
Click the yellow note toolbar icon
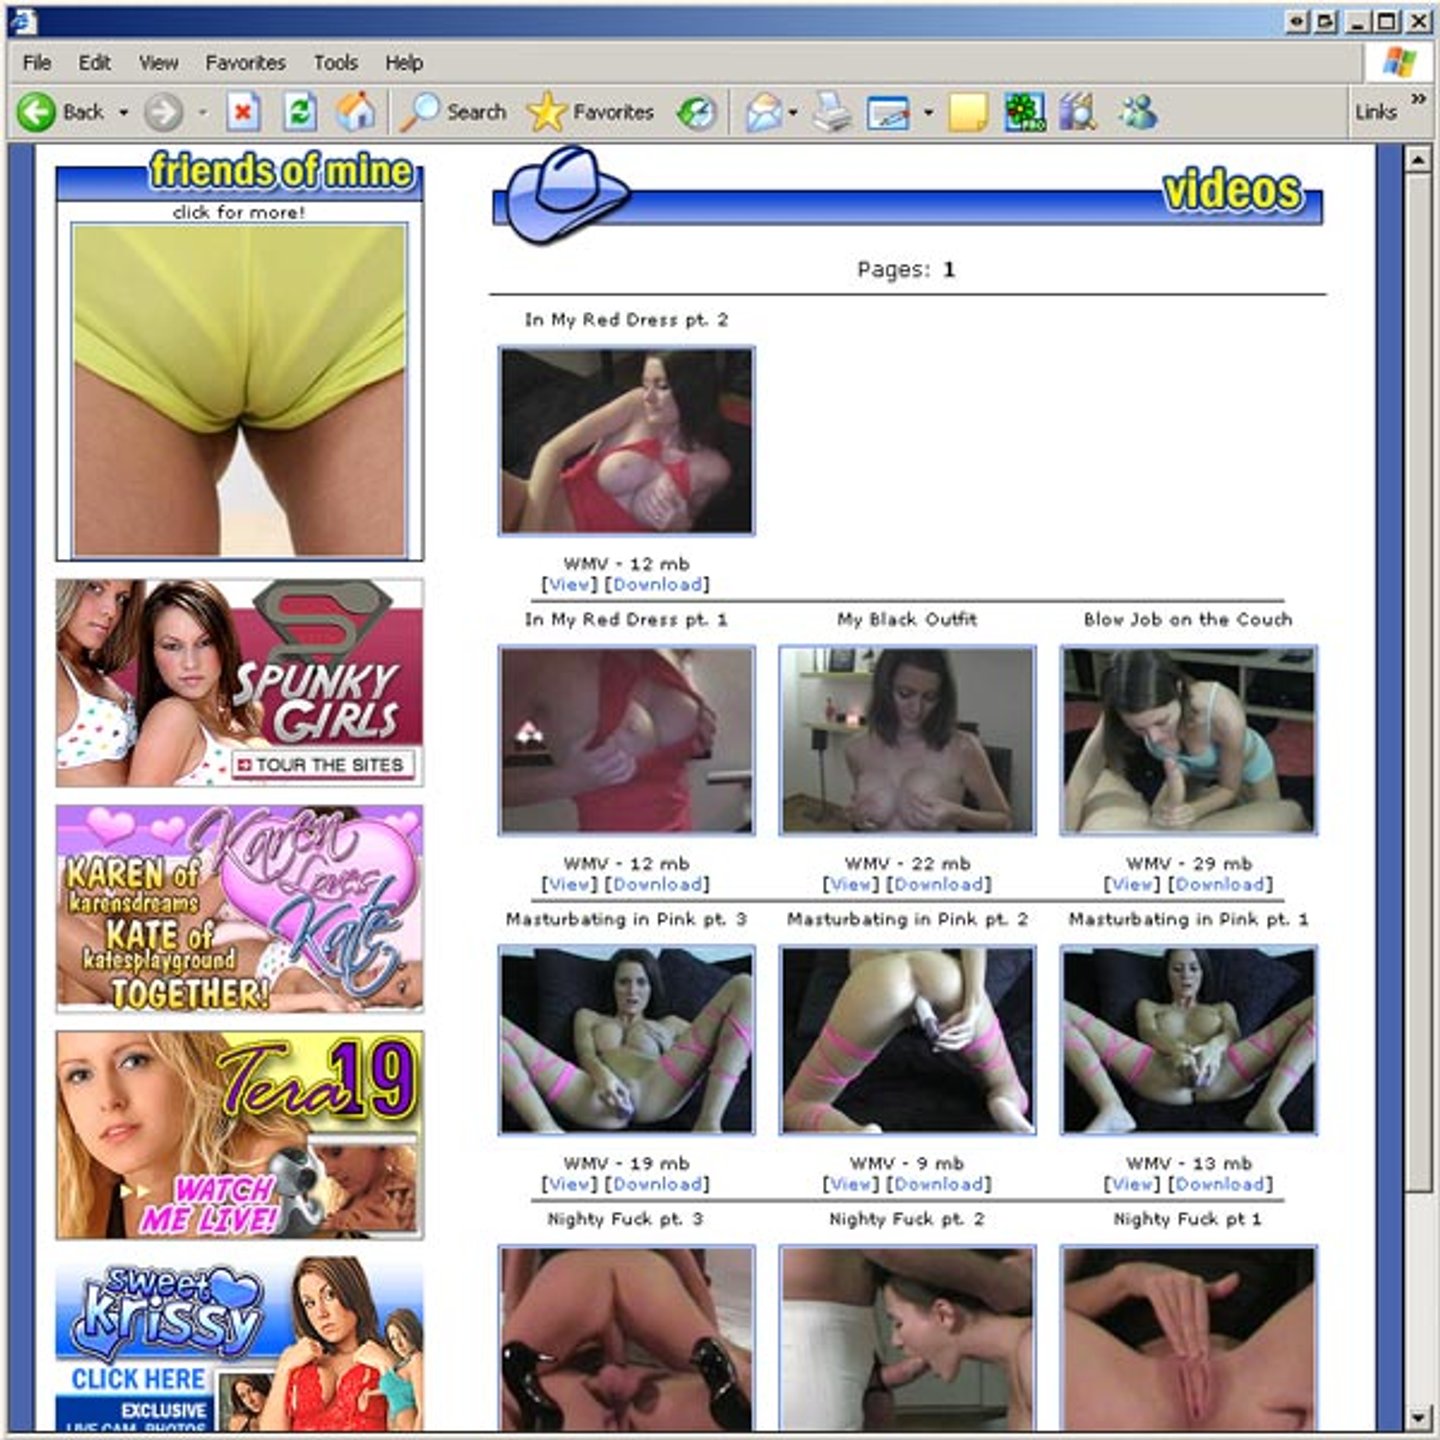(x=967, y=112)
